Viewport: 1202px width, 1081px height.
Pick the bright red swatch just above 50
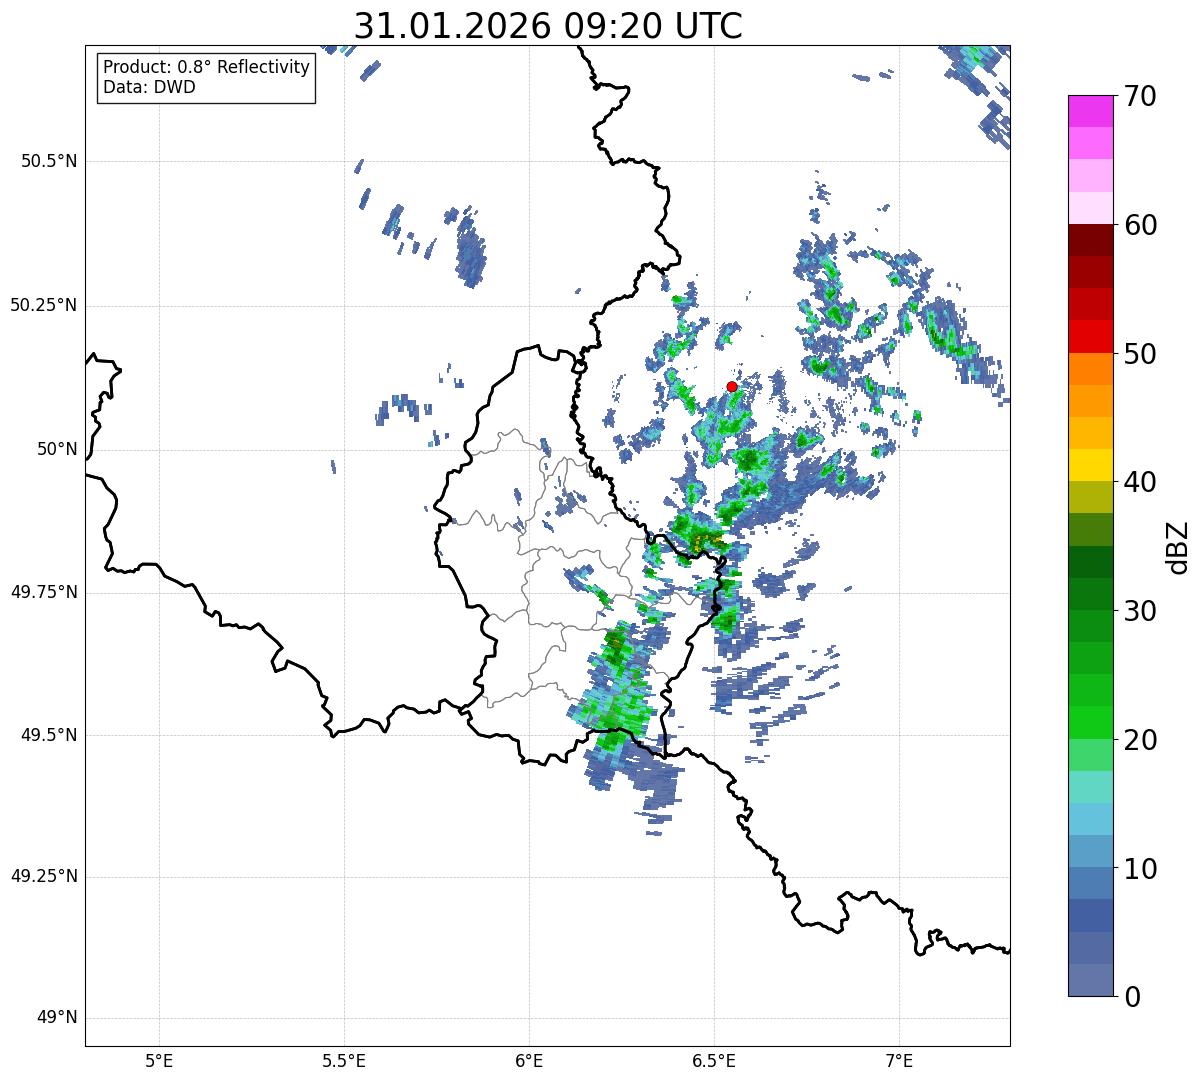(x=1090, y=337)
